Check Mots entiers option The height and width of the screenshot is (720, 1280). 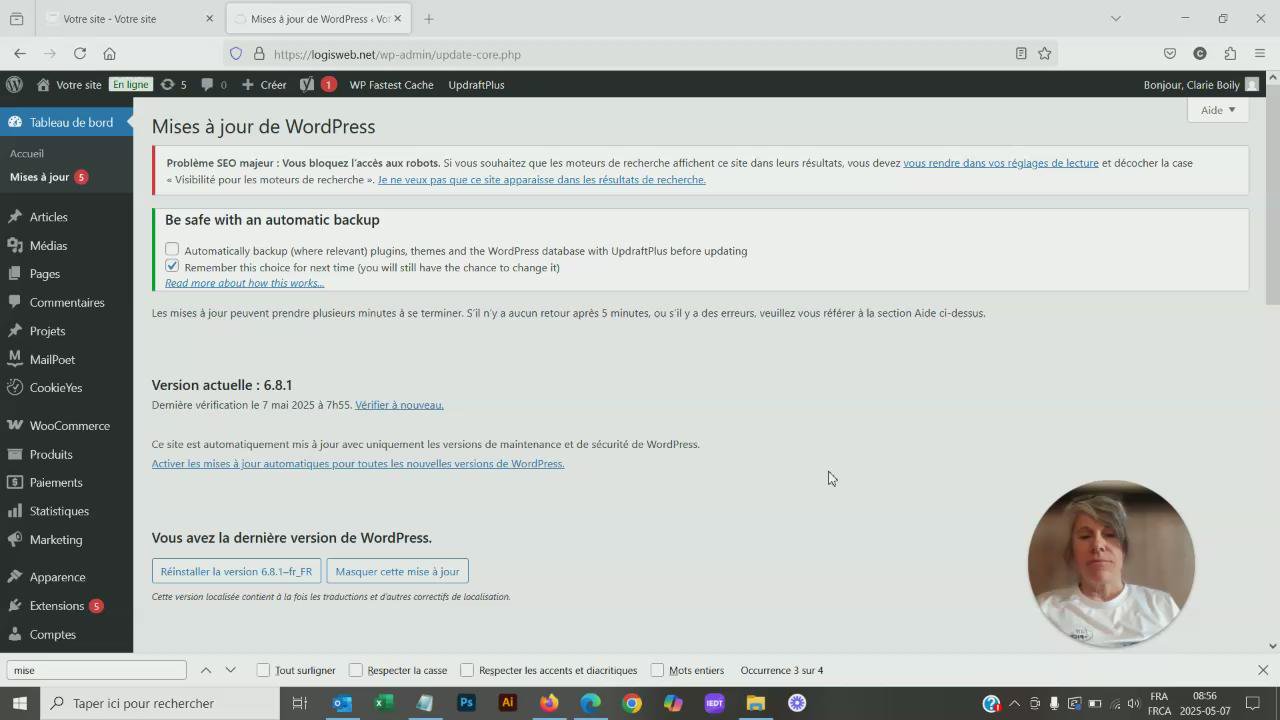point(657,670)
